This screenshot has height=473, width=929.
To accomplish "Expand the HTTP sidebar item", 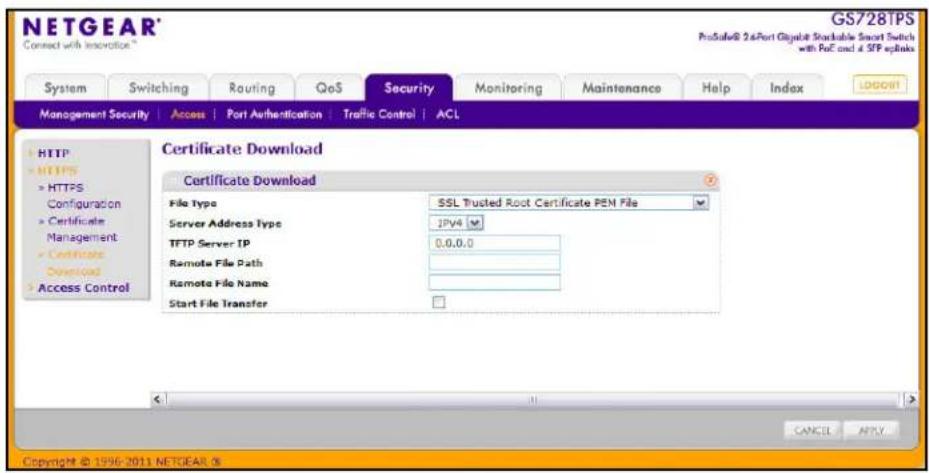I will tap(53, 154).
